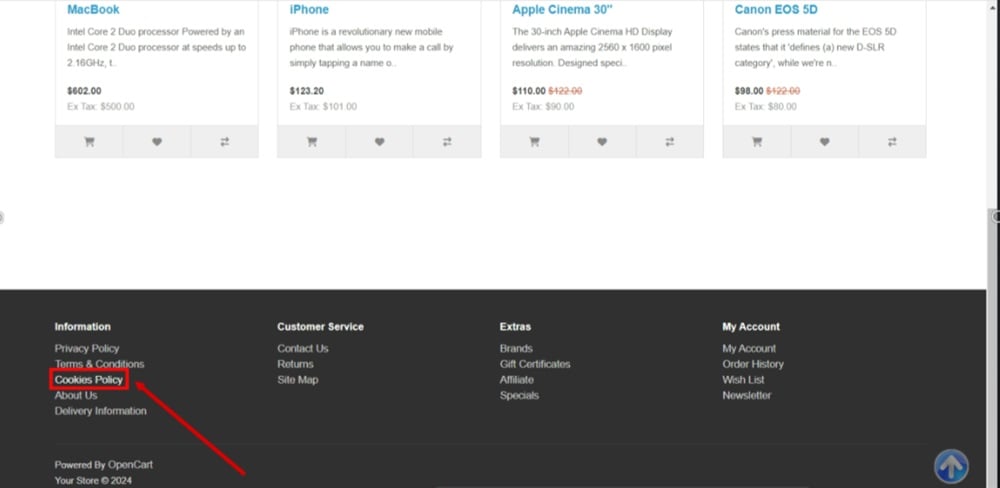Open Wish List footer link
This screenshot has height=488, width=1000.
(x=743, y=380)
